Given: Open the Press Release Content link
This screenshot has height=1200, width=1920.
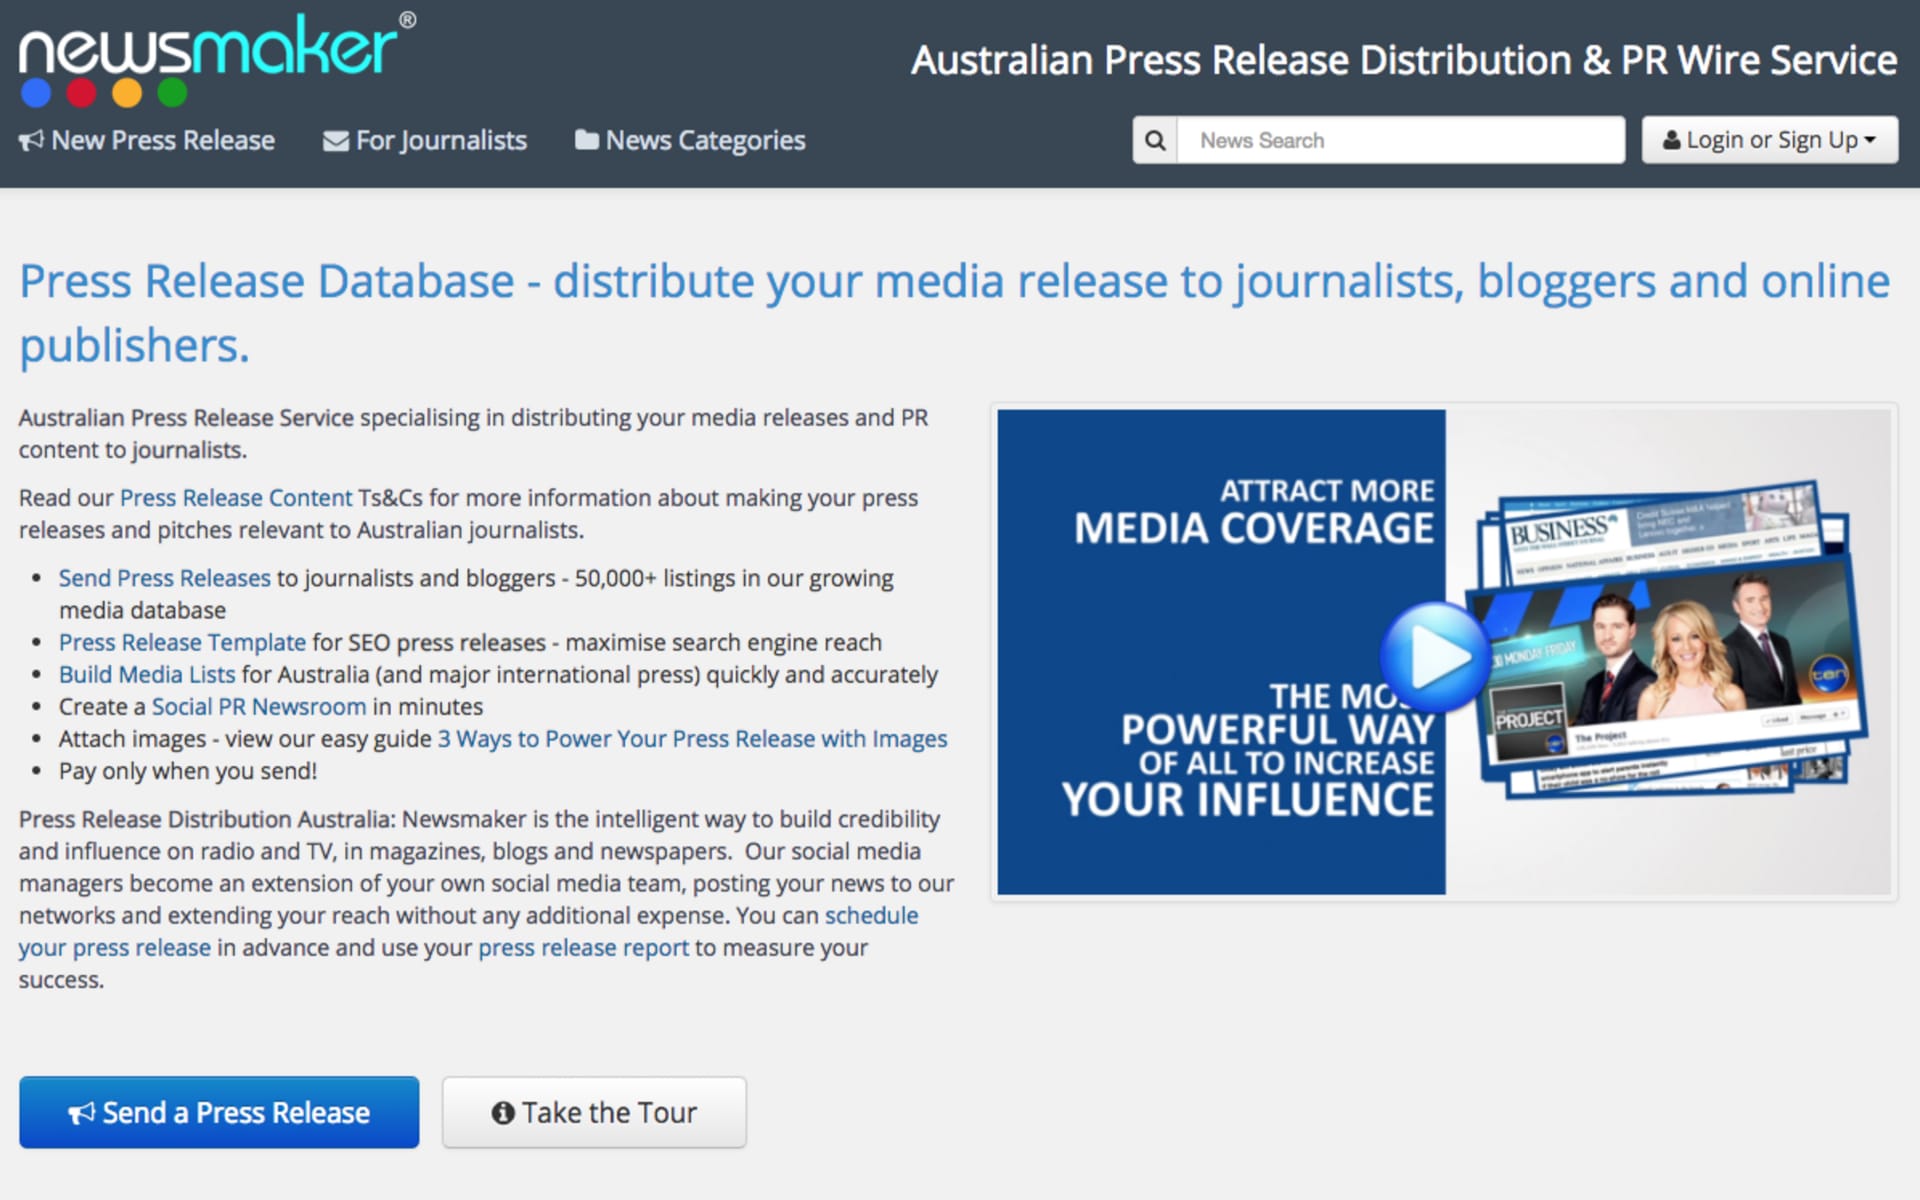Looking at the screenshot, I should (x=236, y=498).
